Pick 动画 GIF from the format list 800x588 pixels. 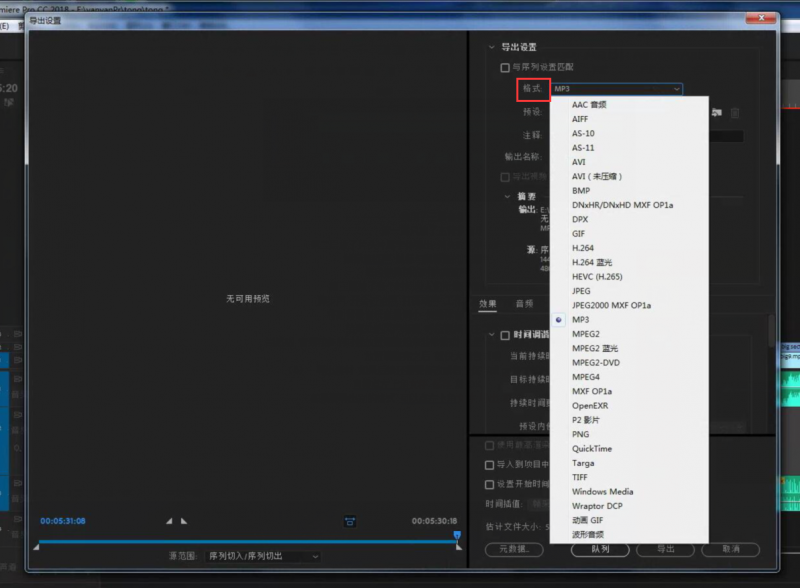click(590, 520)
